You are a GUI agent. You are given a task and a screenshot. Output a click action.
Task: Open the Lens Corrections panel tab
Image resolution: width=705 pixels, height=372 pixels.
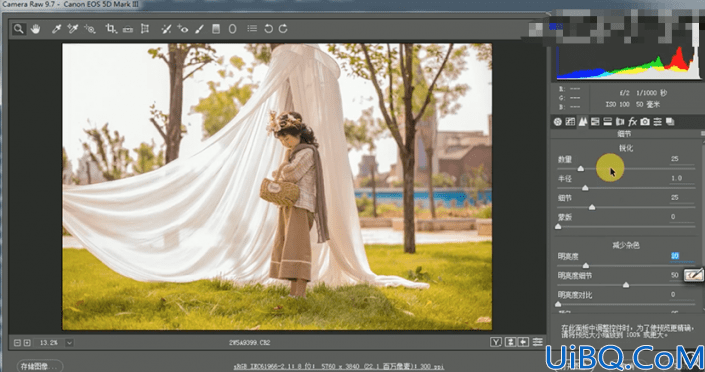point(620,121)
